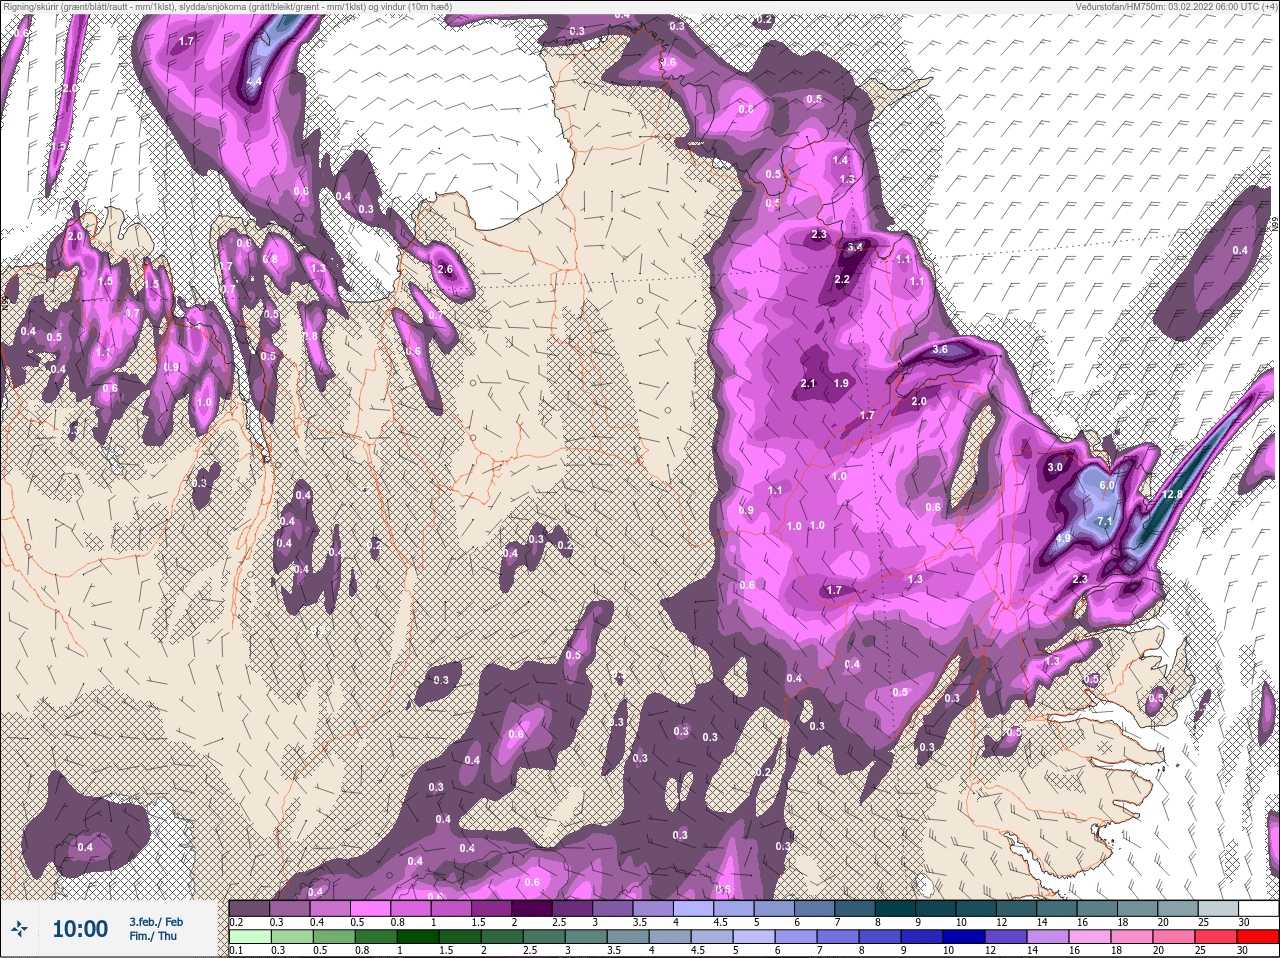Click the 3.4 precipitation value on map
The height and width of the screenshot is (958, 1280).
[854, 247]
